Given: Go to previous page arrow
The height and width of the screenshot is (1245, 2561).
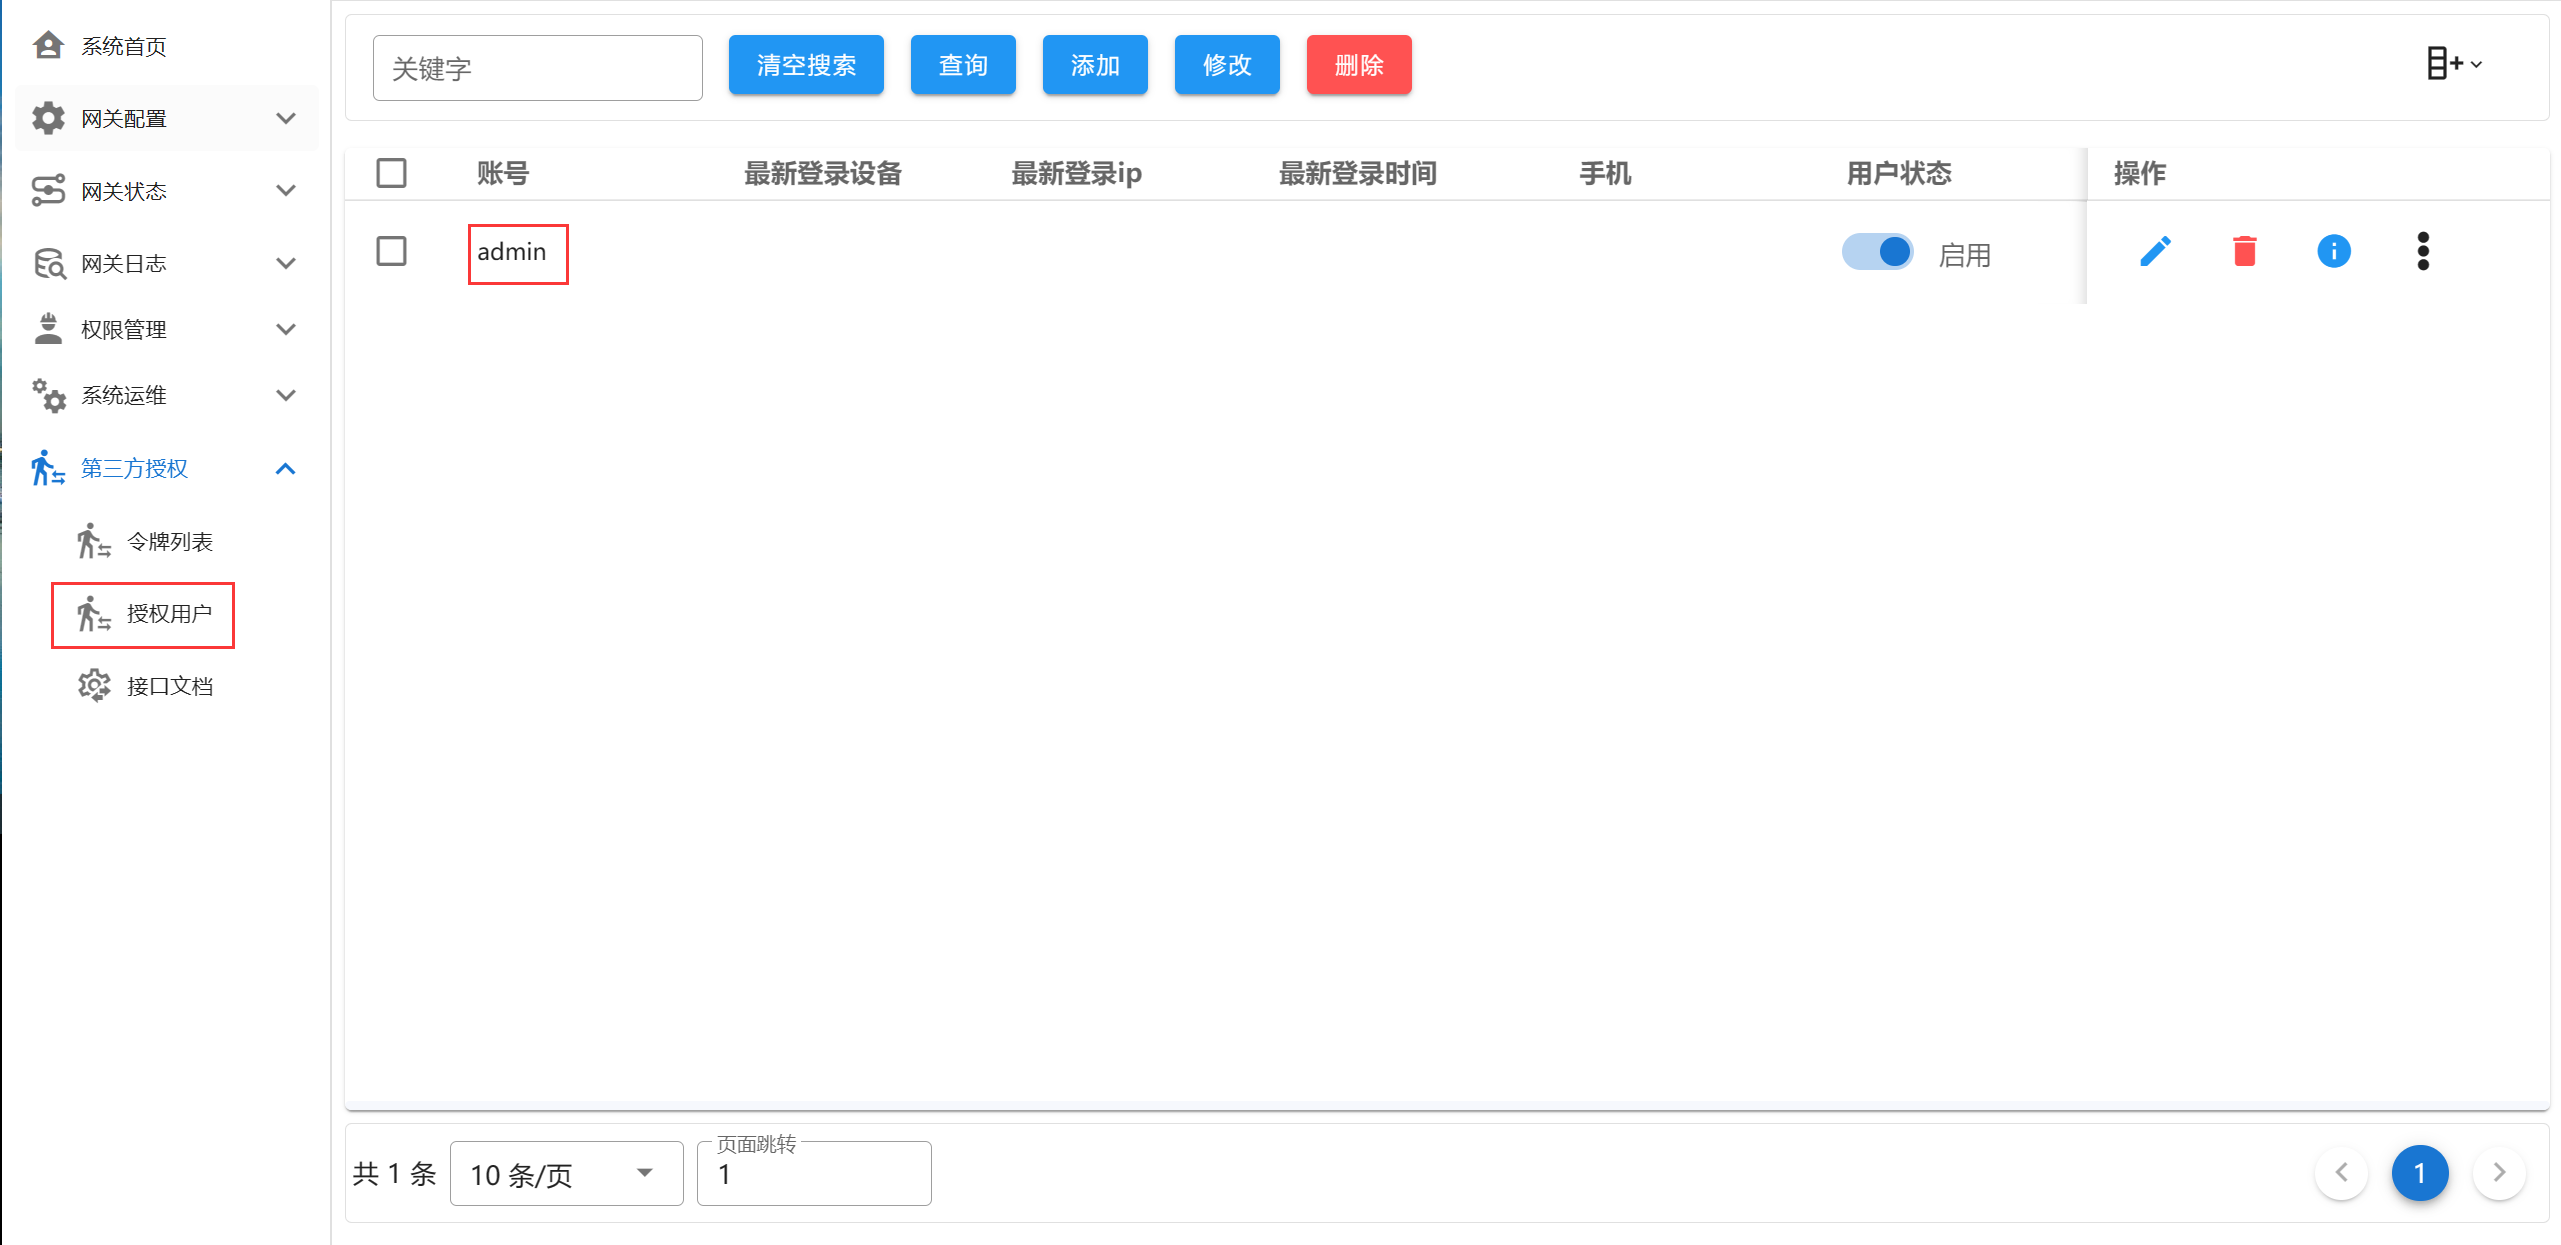Looking at the screenshot, I should 2341,1172.
